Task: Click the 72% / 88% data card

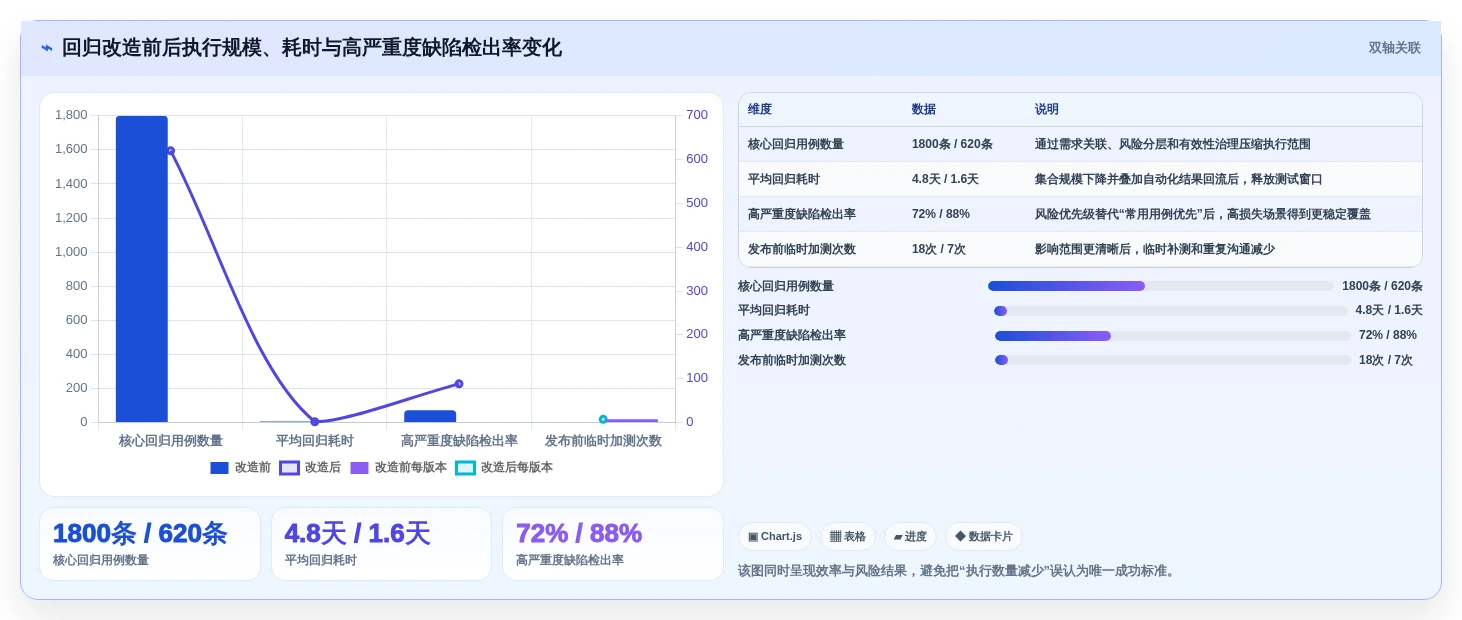Action: (x=613, y=544)
